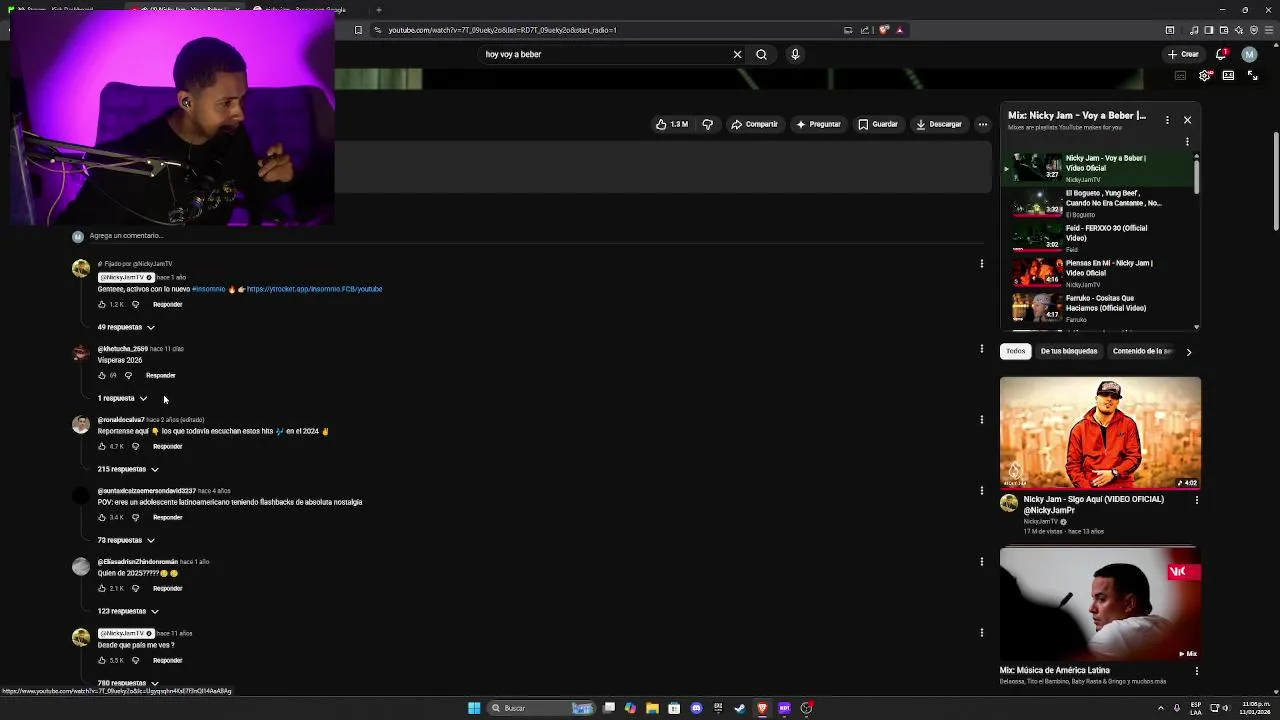1280x720 pixels.
Task: Expand the 215 respuestas replies
Action: [x=128, y=469]
